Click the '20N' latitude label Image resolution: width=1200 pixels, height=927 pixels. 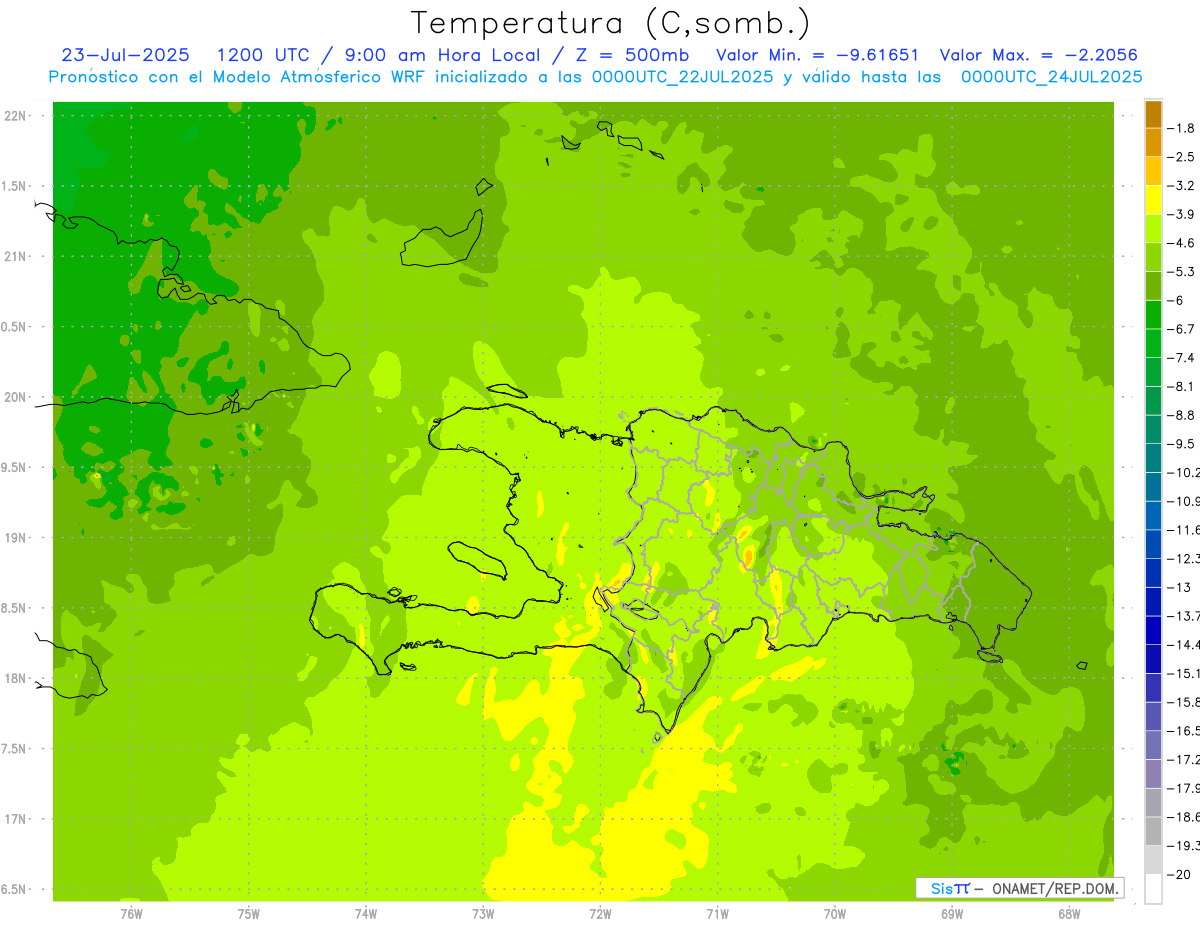point(16,397)
